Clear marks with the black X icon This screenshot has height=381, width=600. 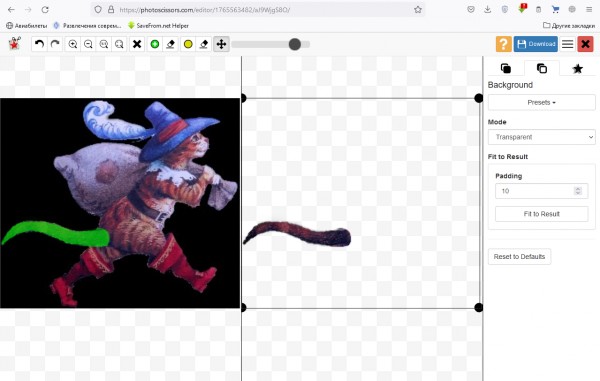pos(137,44)
